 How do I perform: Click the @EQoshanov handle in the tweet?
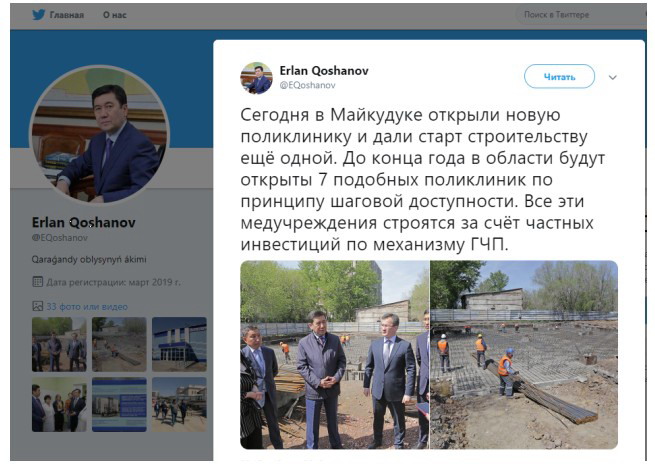[307, 85]
